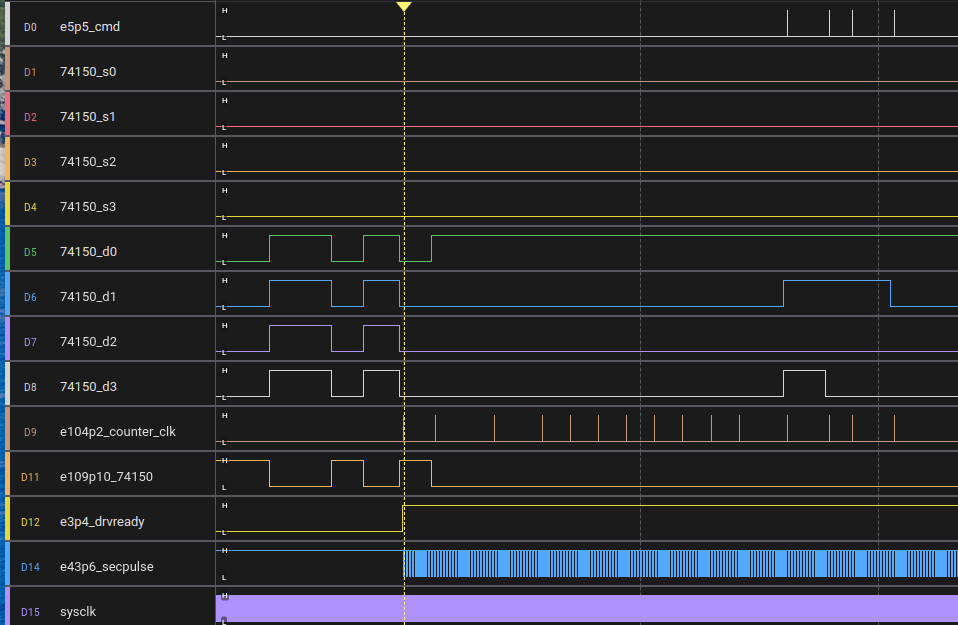Click the D9 channel index
Image resolution: width=958 pixels, height=625 pixels.
point(30,433)
